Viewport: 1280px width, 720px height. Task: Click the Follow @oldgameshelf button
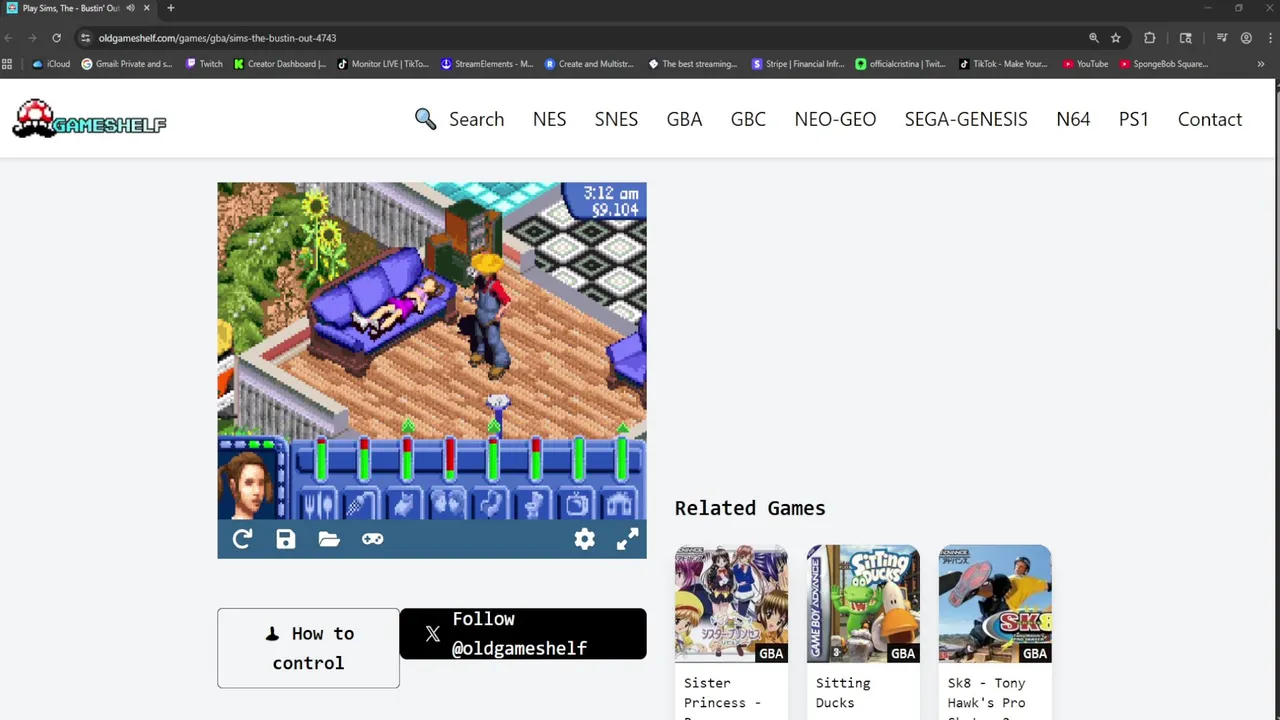click(x=523, y=633)
